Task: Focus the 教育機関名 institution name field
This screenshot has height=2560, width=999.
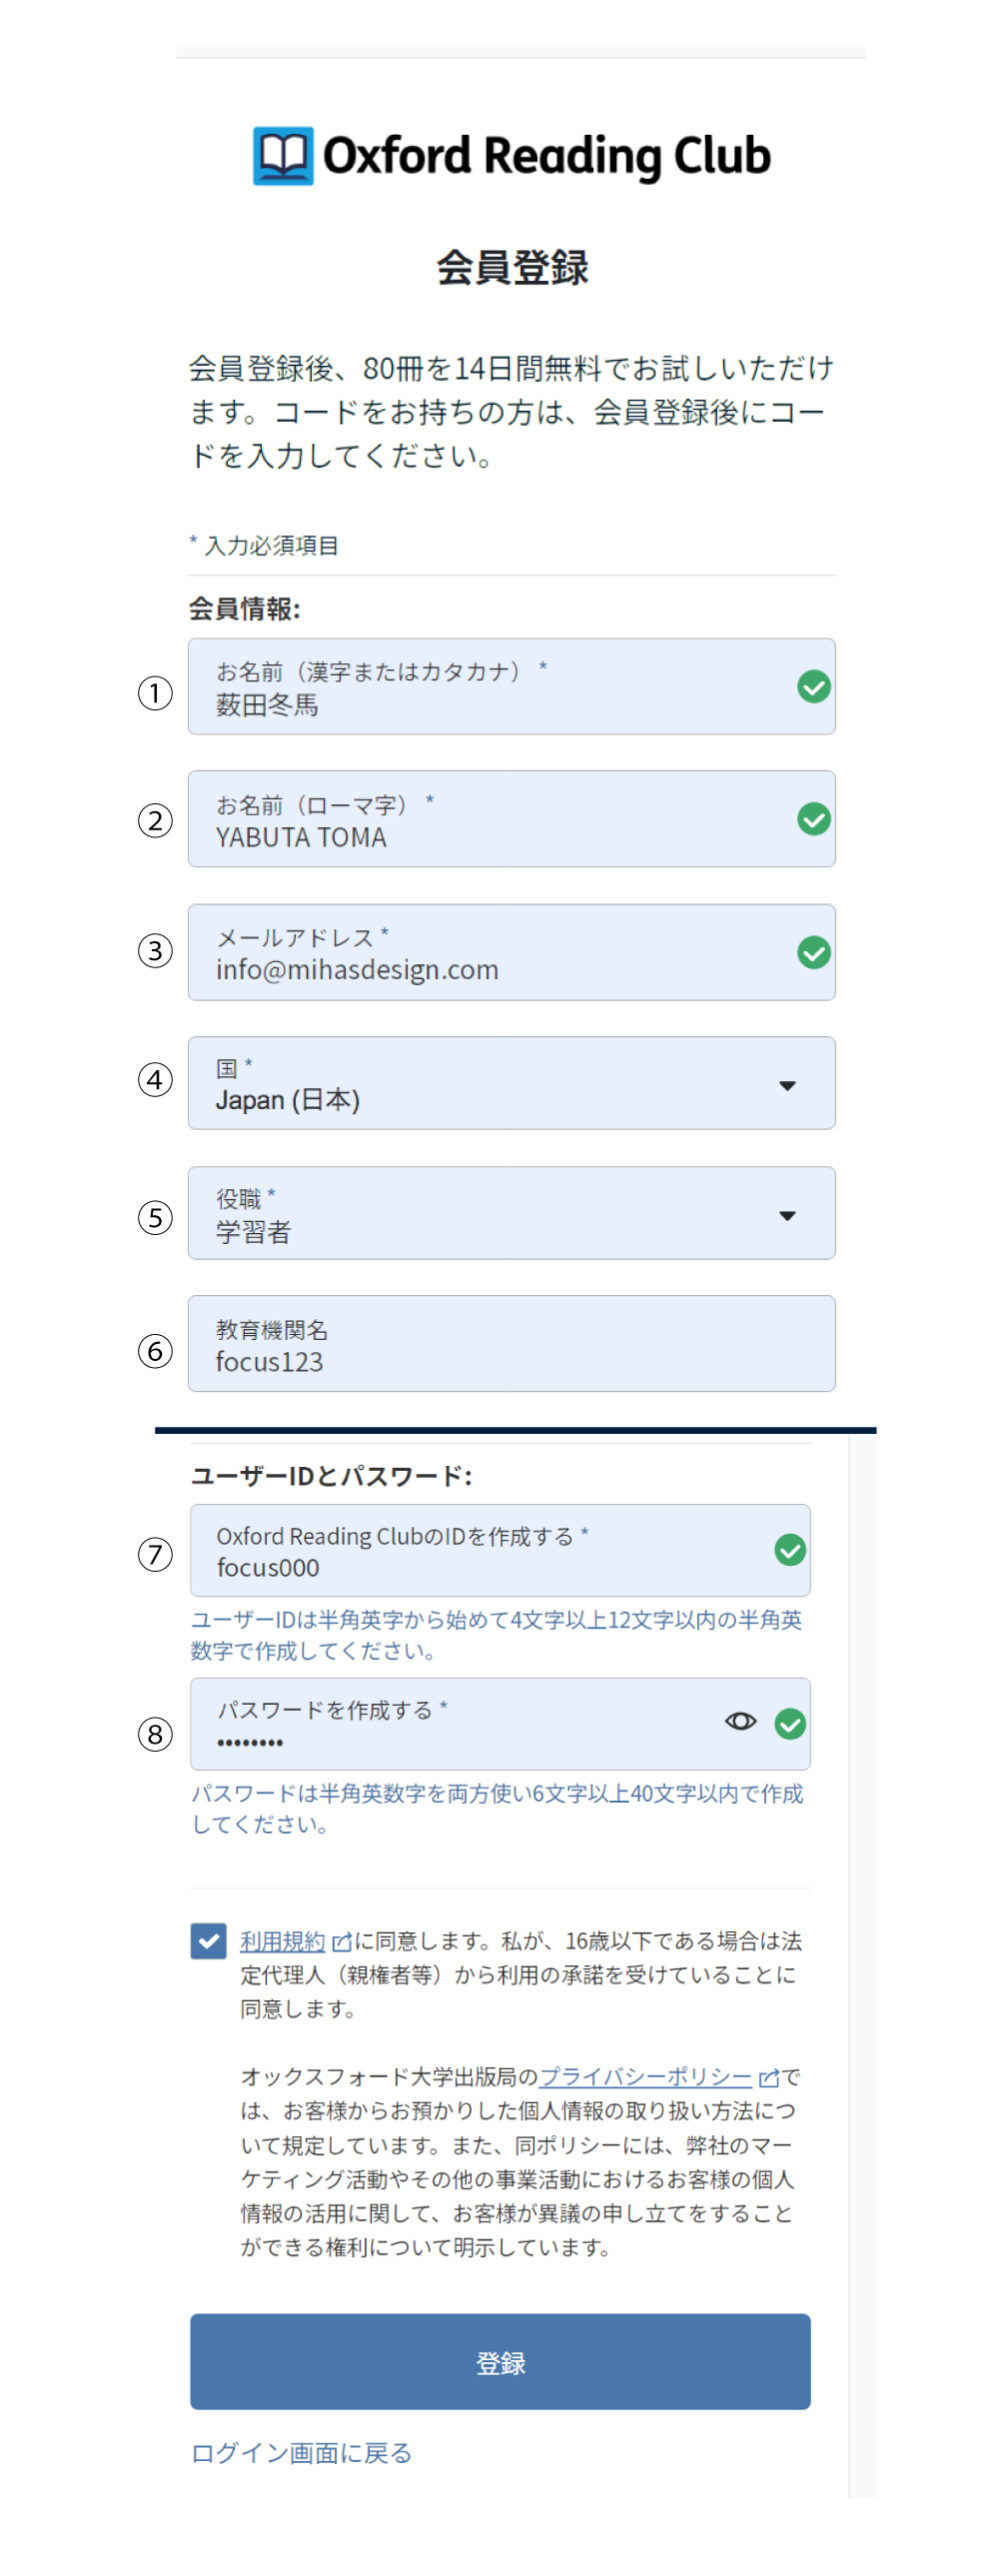Action: (x=511, y=1344)
